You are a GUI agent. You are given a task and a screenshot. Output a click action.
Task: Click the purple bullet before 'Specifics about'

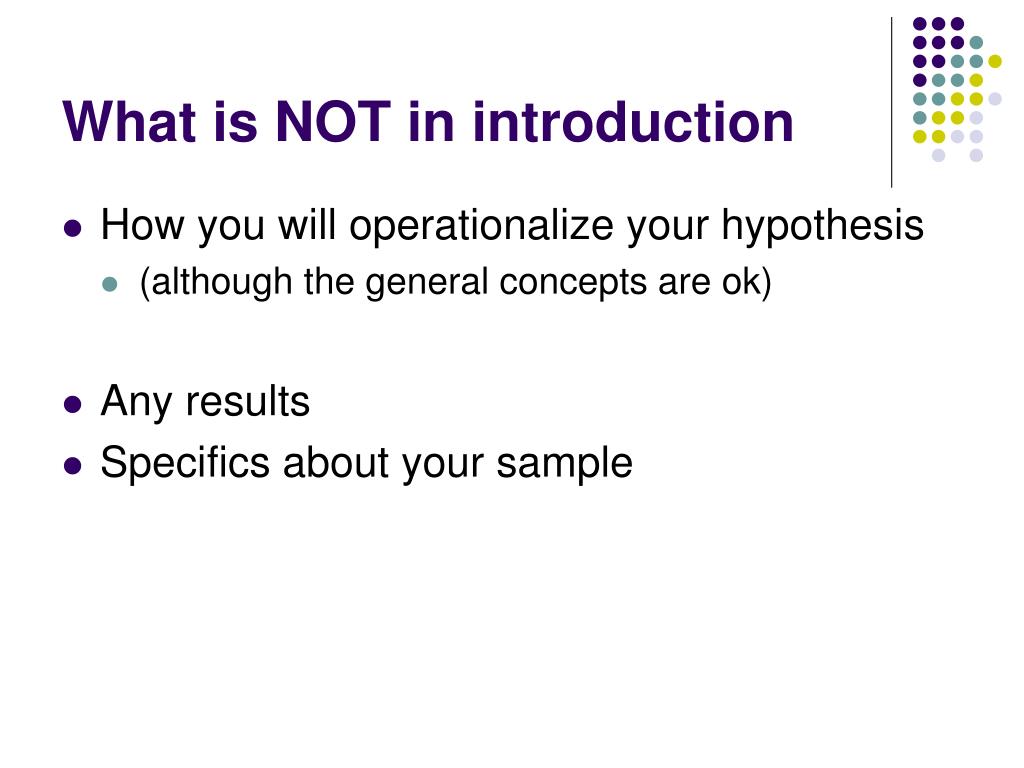point(72,466)
